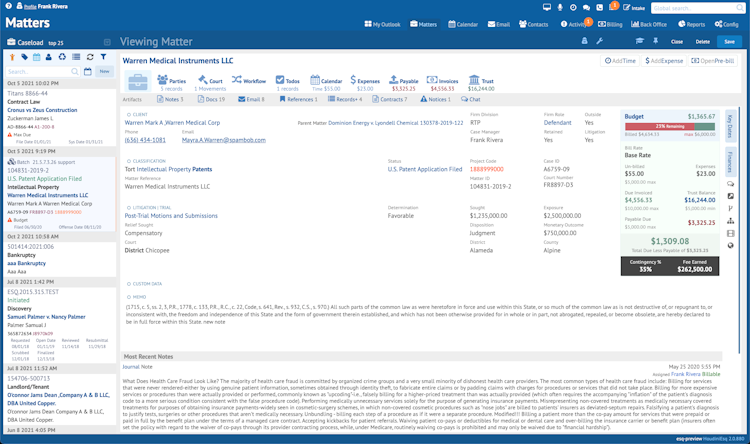Open the Email main tab
This screenshot has width=750, height=444.
pyautogui.click(x=499, y=24)
